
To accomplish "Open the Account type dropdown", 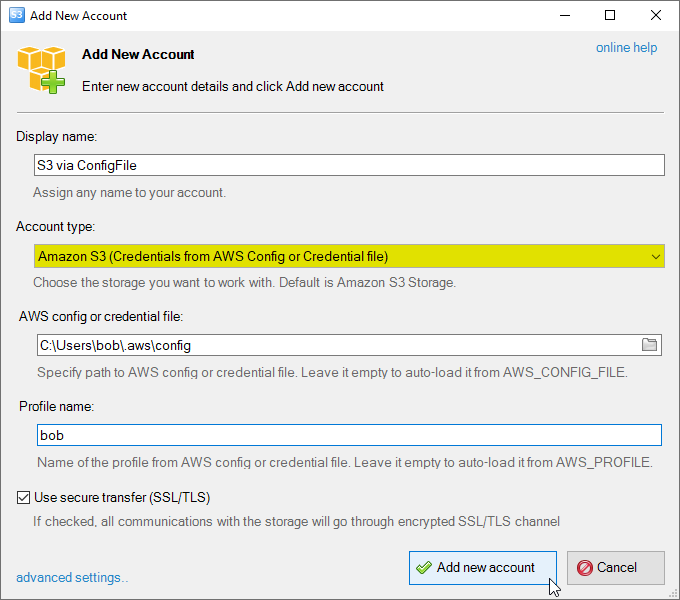I will (349, 256).
